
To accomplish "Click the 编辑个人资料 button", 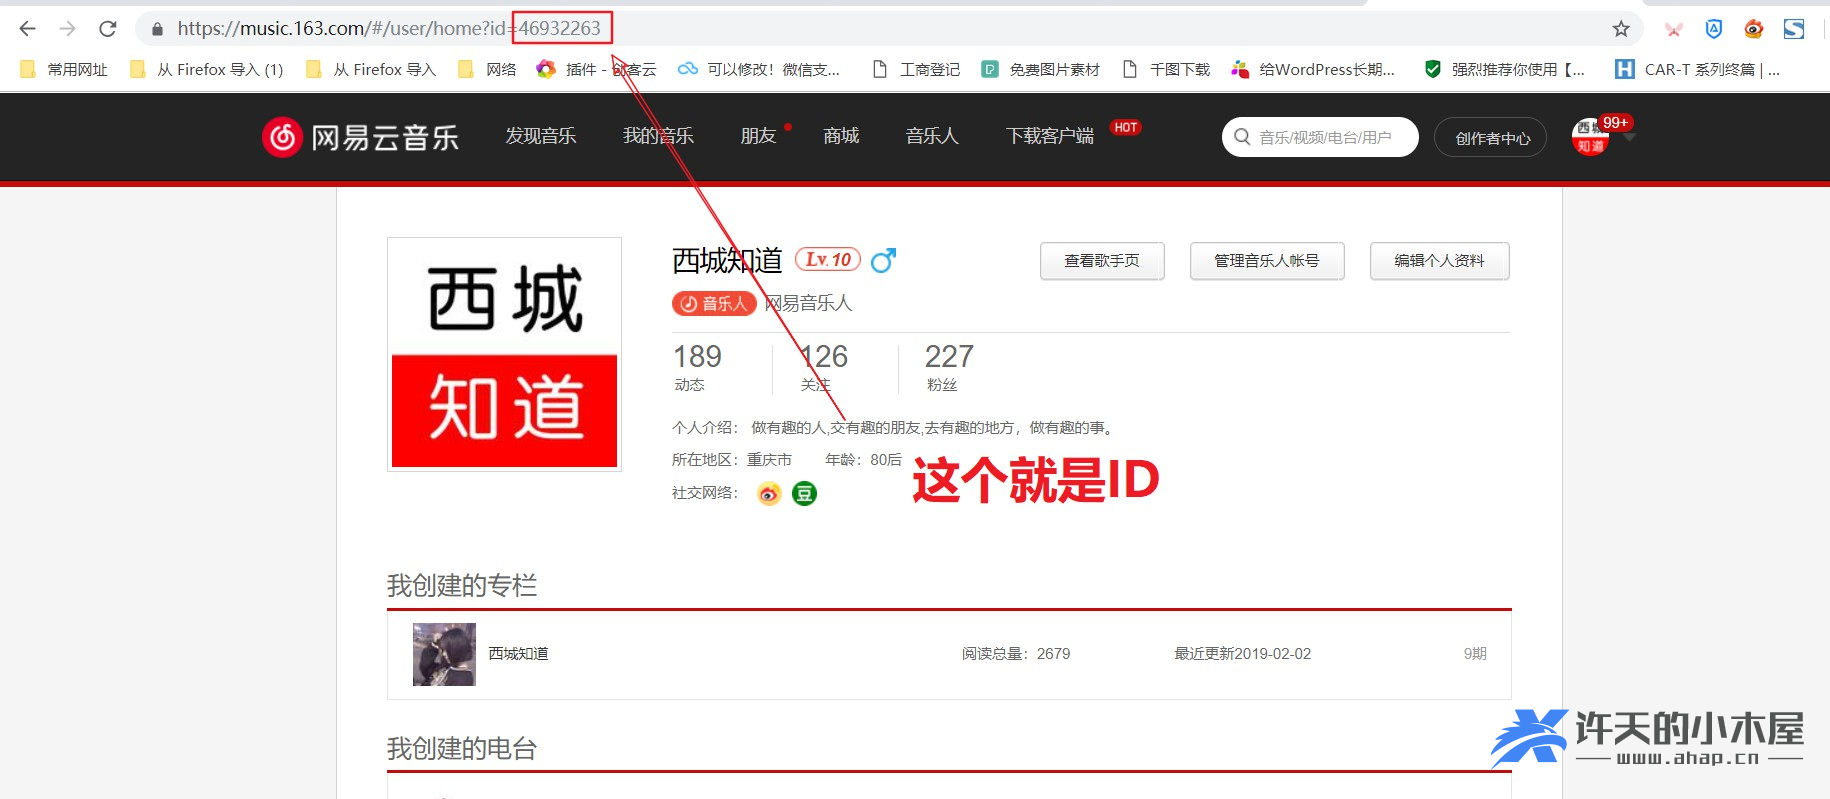I will (1439, 261).
